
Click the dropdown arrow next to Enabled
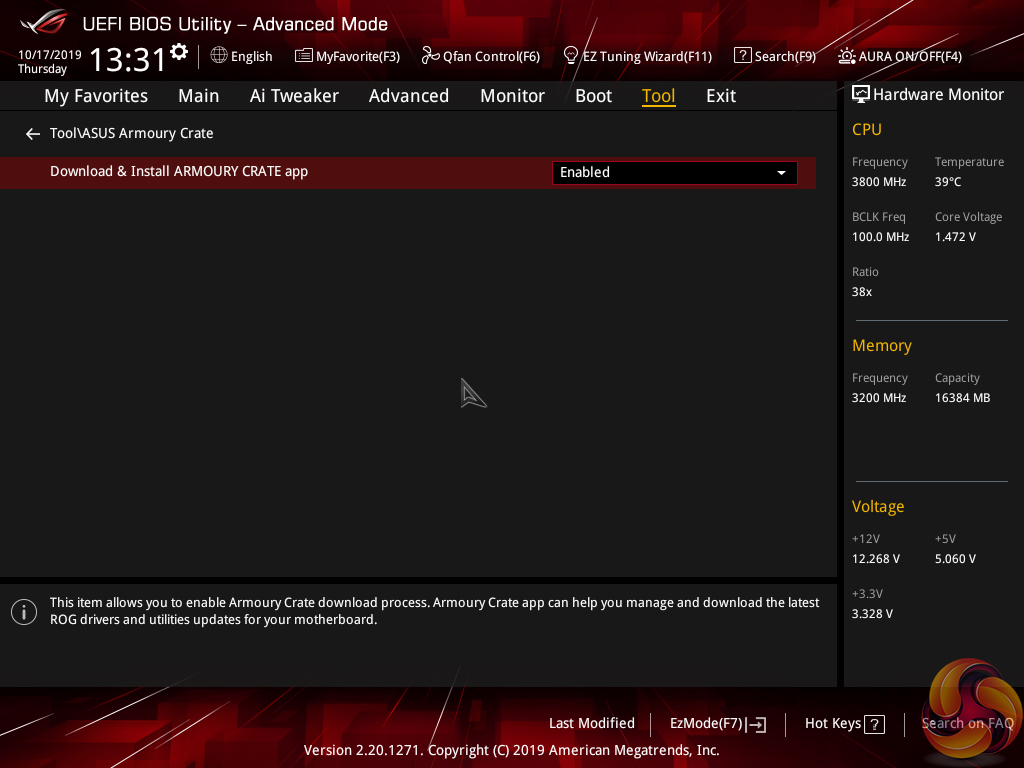781,173
